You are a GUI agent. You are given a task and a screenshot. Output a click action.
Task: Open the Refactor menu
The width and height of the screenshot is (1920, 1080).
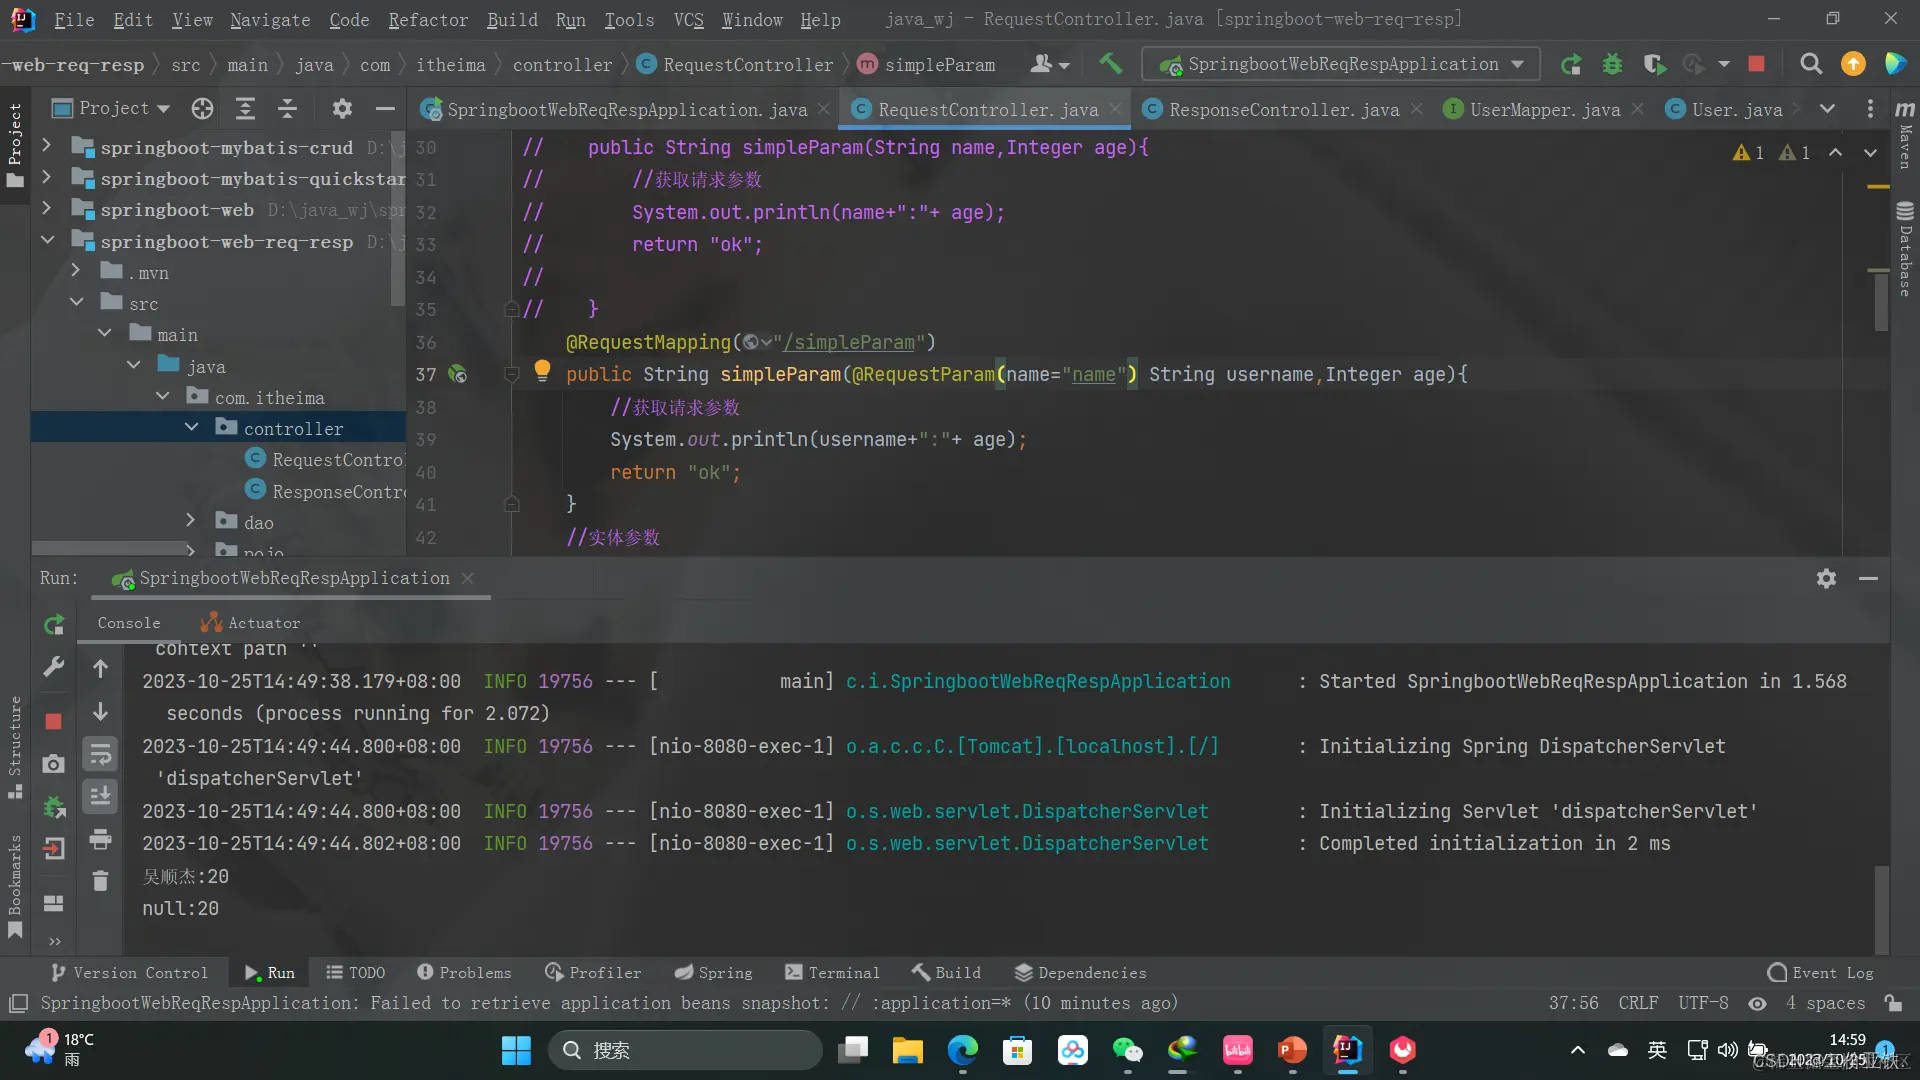pos(427,19)
